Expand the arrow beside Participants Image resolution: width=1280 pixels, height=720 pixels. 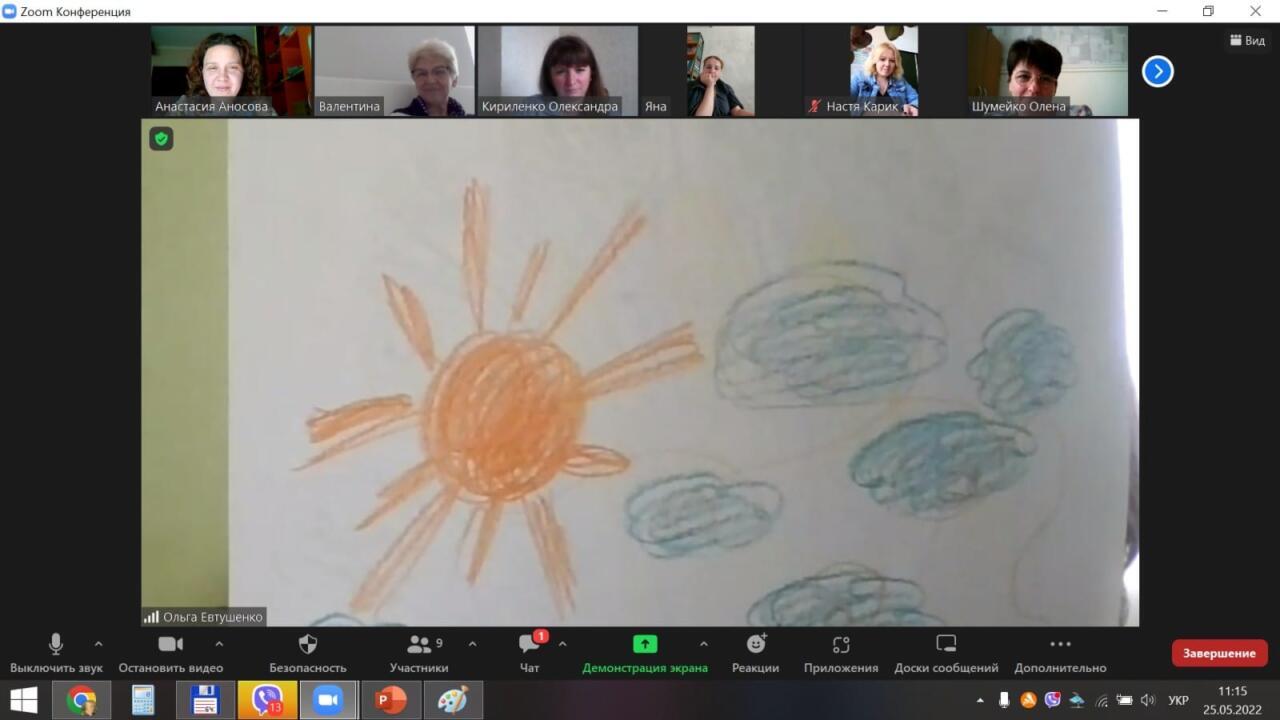[x=472, y=644]
